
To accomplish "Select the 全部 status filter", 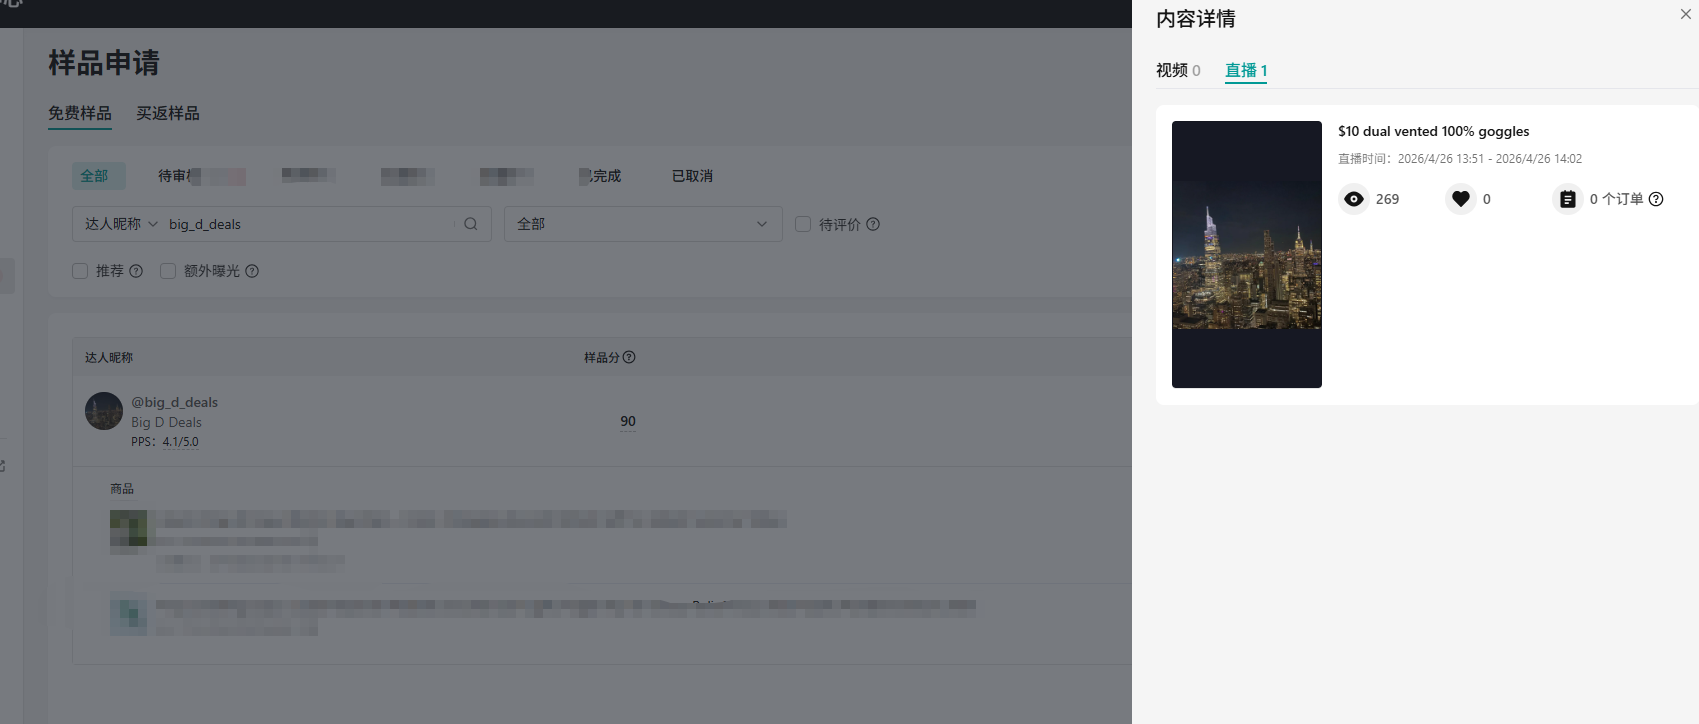I will (x=98, y=176).
